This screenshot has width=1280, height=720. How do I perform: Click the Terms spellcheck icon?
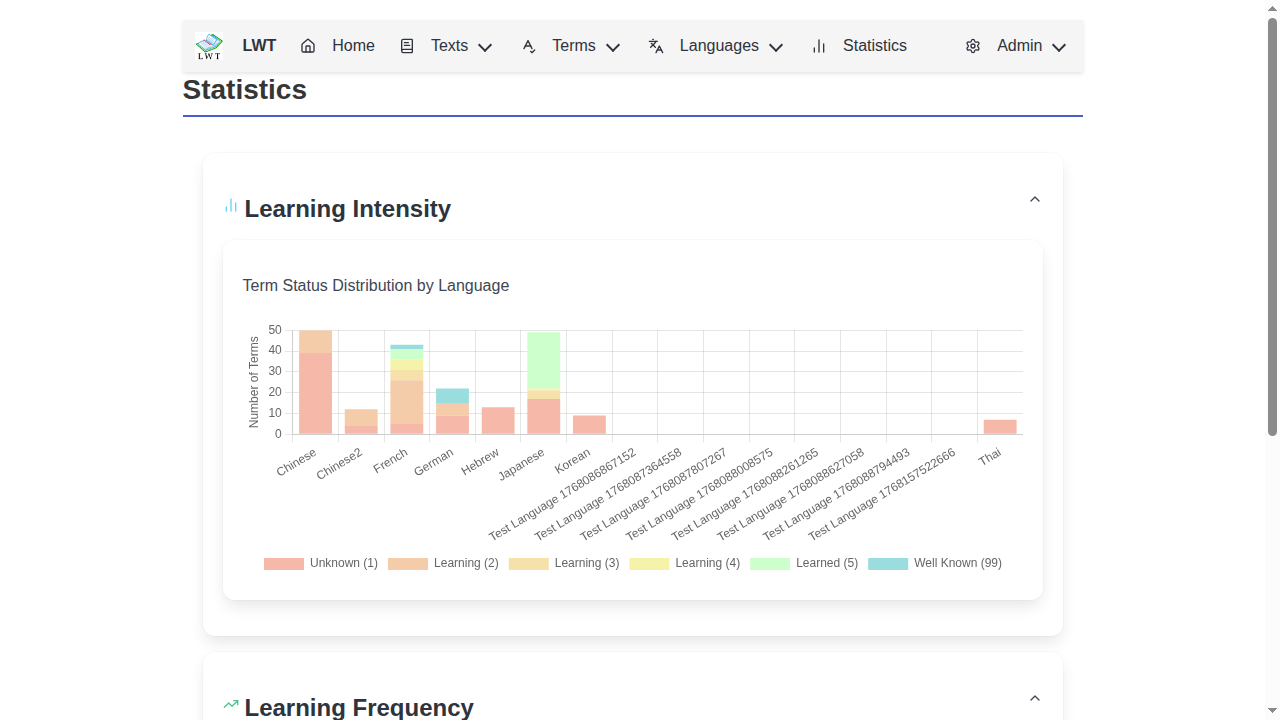[529, 46]
